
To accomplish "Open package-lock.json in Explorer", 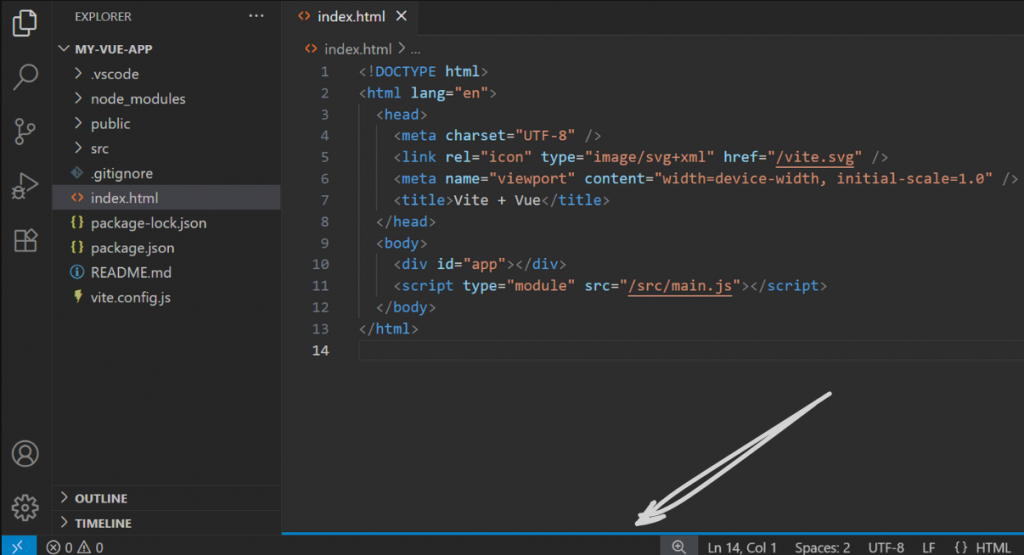I will tap(148, 223).
